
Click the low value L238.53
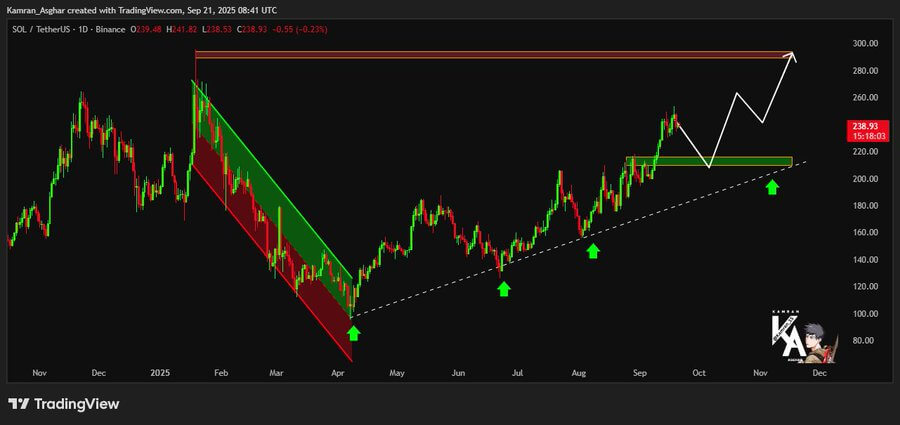pyautogui.click(x=216, y=29)
